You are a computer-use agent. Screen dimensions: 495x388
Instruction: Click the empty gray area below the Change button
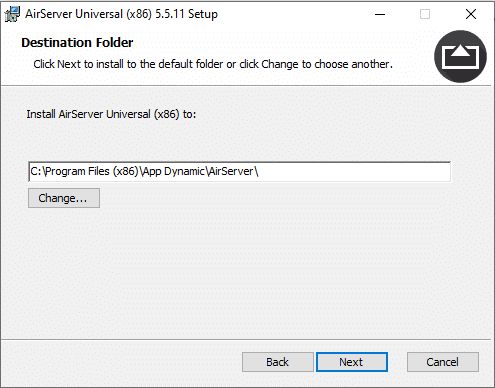(x=233, y=273)
